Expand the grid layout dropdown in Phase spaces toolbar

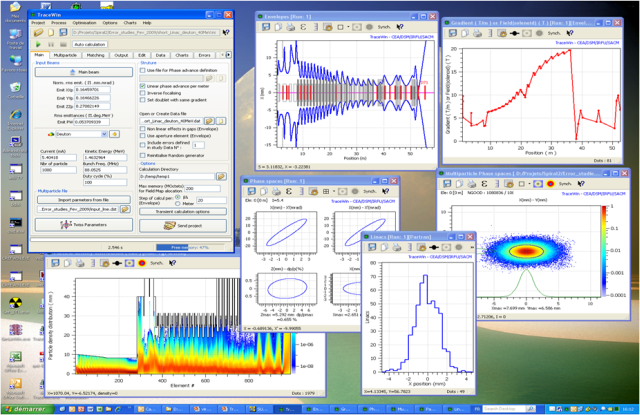click(x=334, y=191)
